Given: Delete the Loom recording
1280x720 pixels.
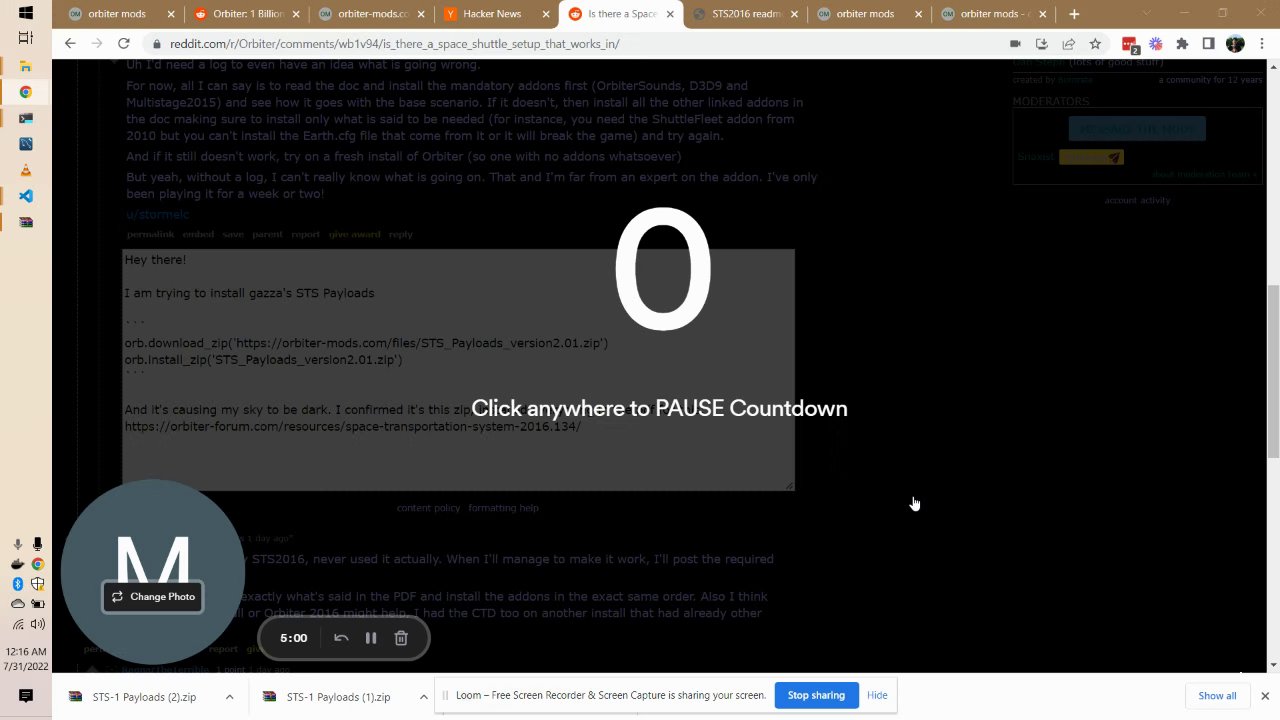Looking at the screenshot, I should point(401,638).
